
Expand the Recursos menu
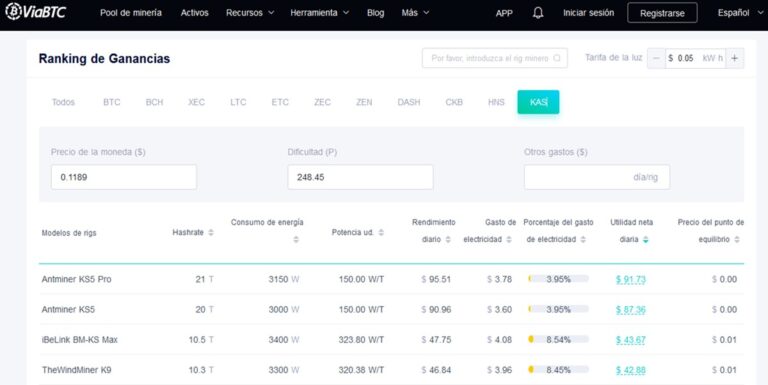tap(250, 13)
